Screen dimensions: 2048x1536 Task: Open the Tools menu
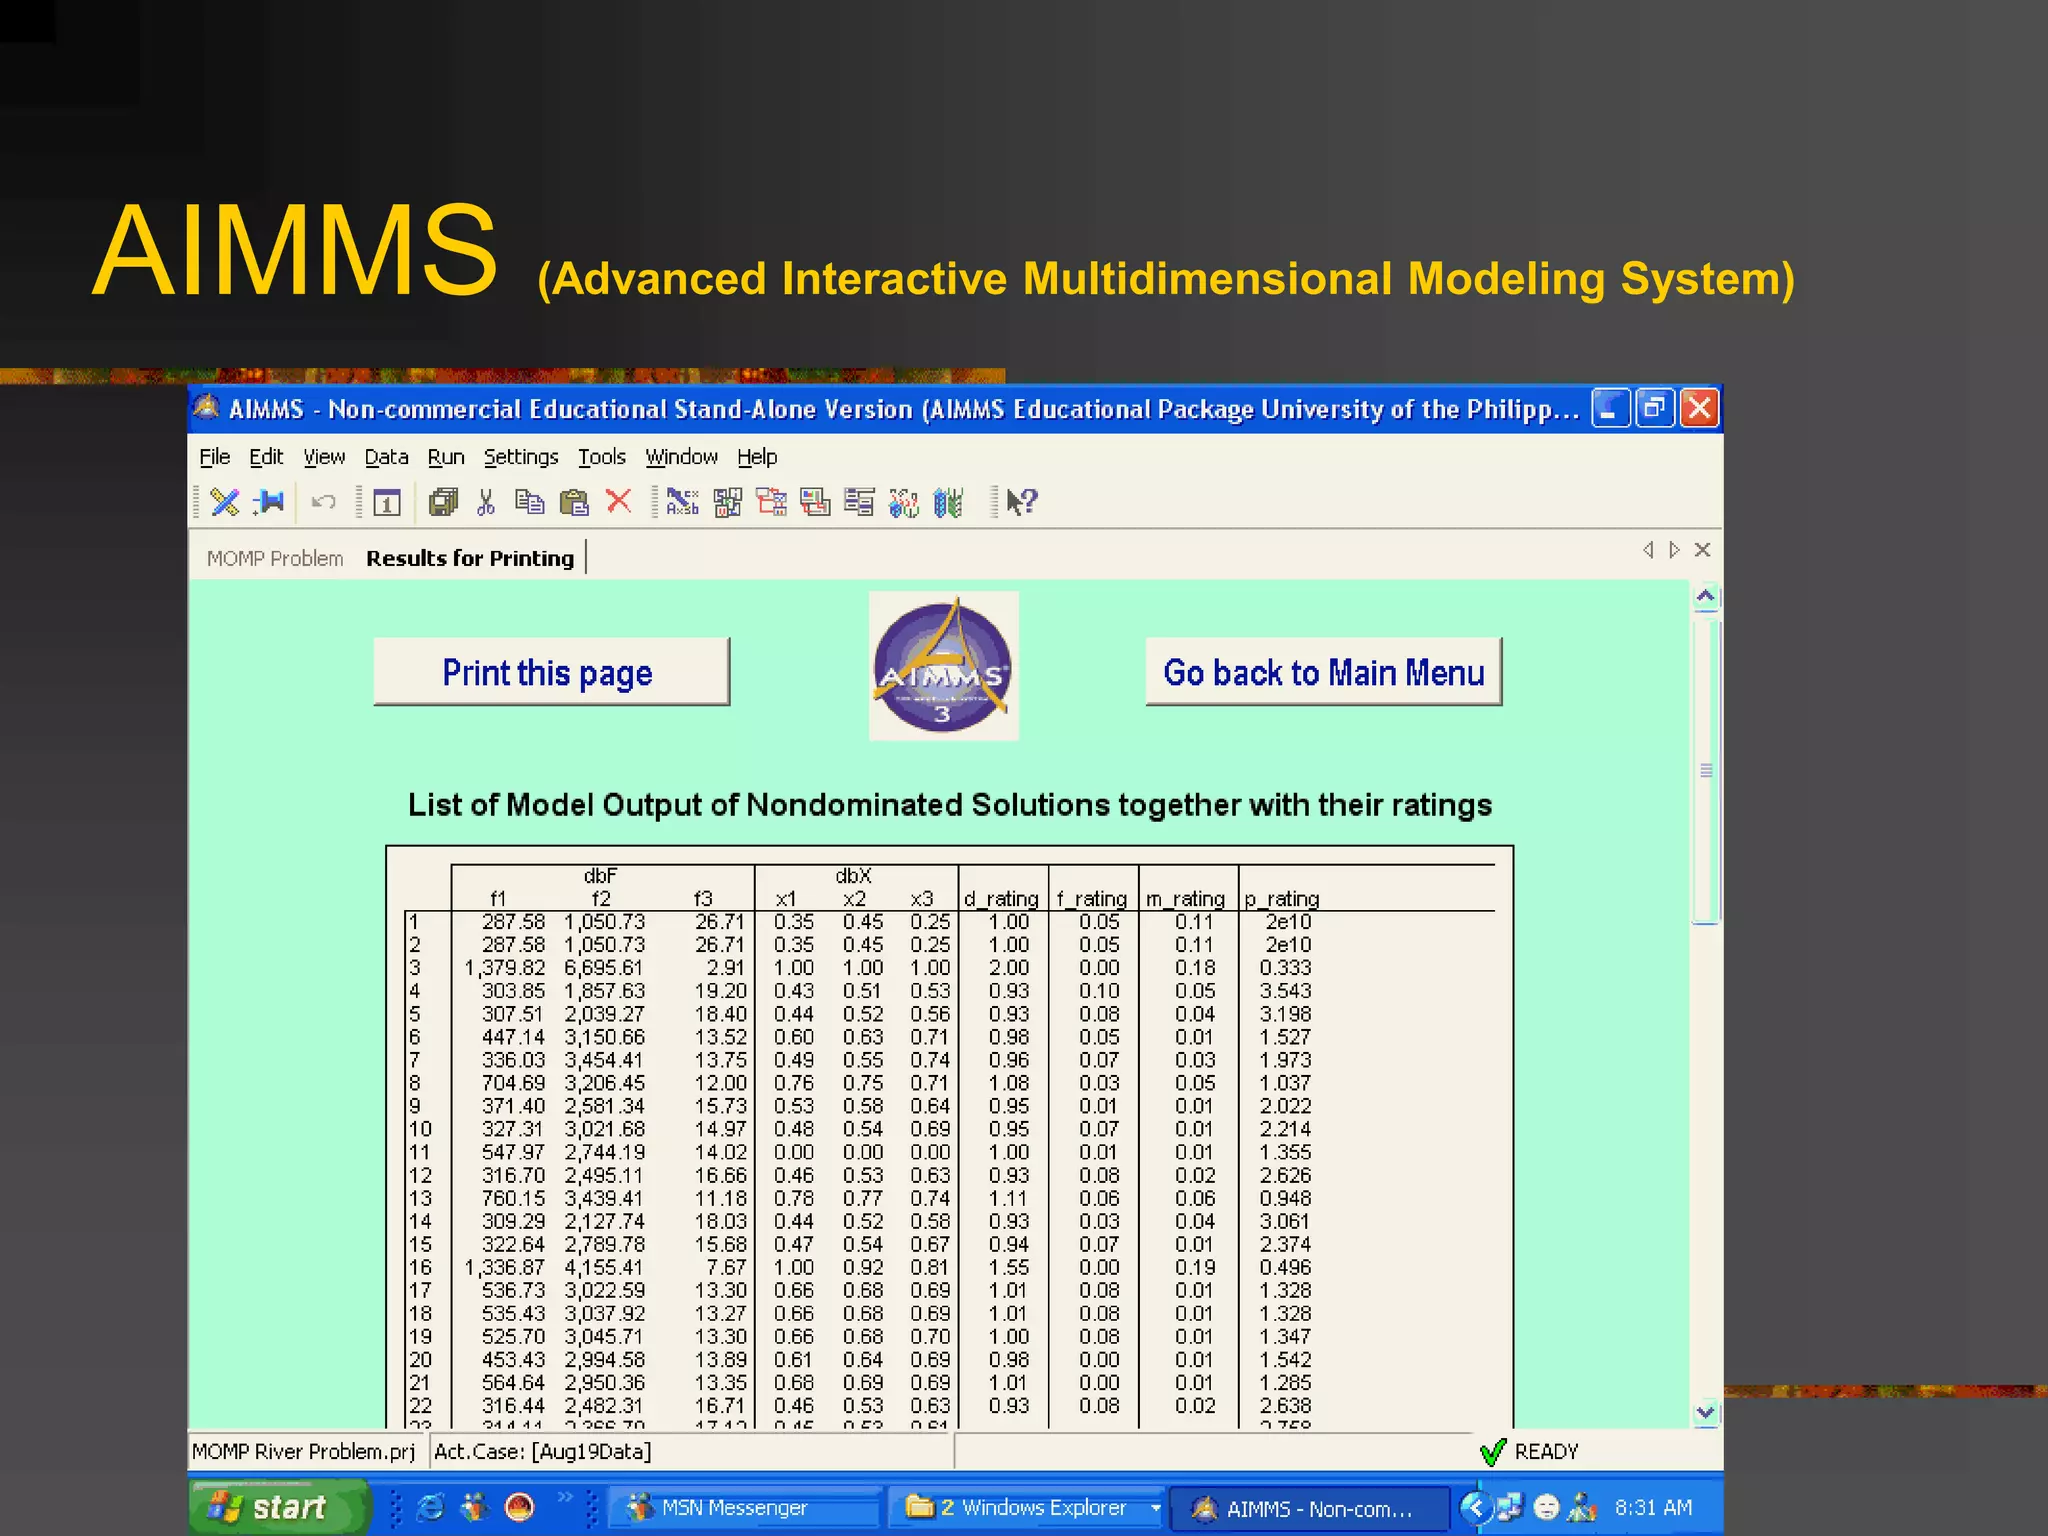tap(602, 457)
